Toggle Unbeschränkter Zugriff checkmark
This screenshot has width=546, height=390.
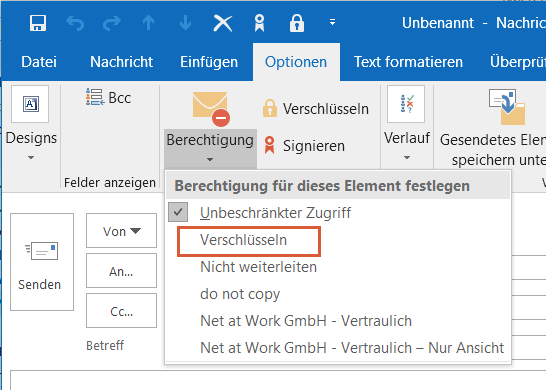(x=178, y=212)
